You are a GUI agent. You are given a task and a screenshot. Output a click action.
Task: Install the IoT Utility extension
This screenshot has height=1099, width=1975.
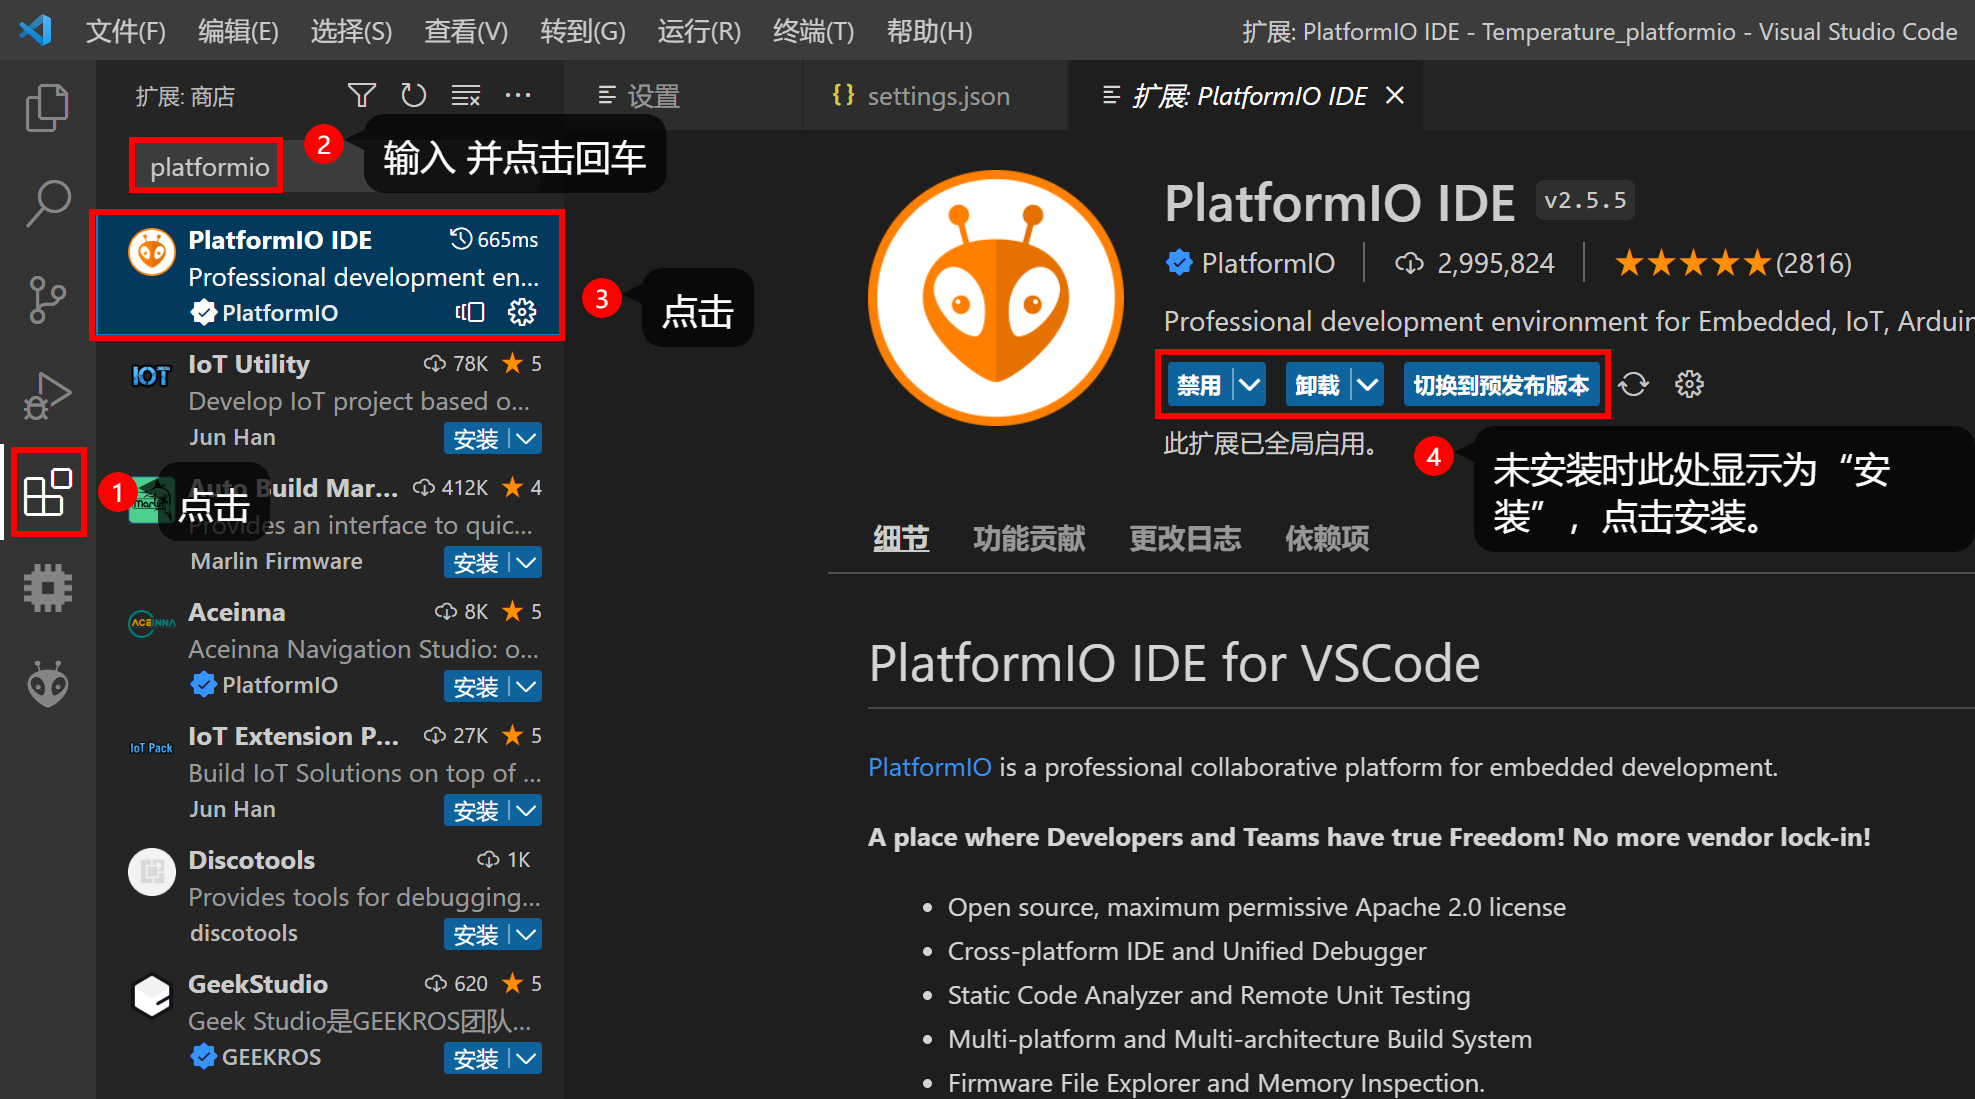pos(477,439)
